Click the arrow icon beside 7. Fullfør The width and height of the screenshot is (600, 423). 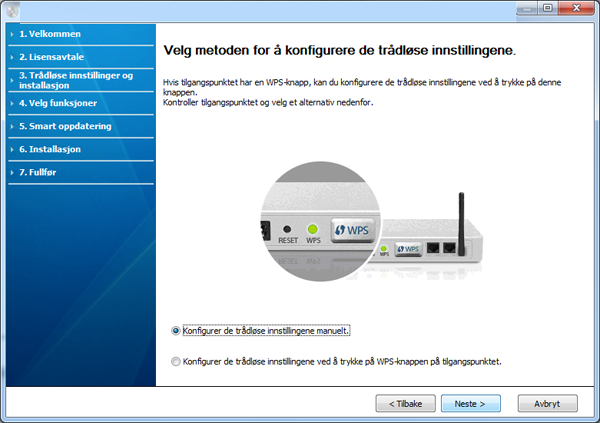tap(12, 173)
